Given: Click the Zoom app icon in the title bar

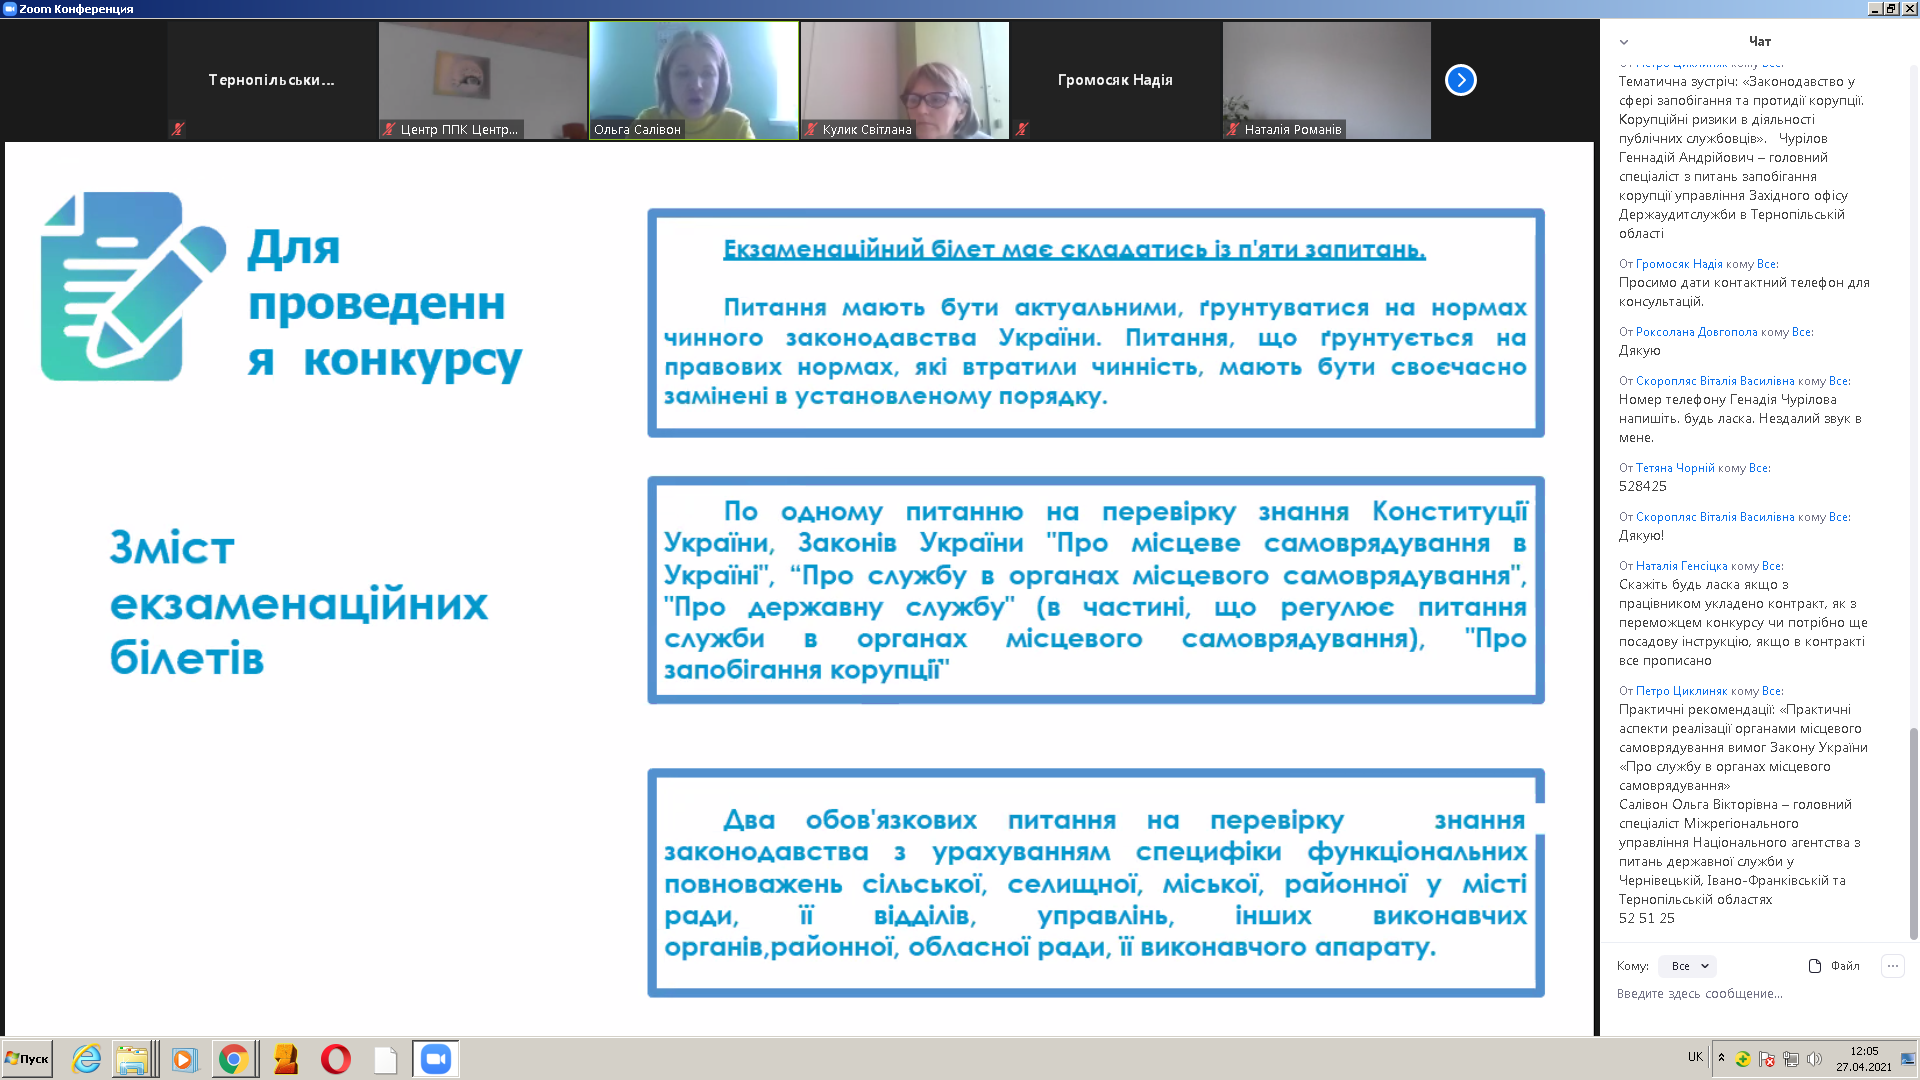Looking at the screenshot, I should pyautogui.click(x=10, y=9).
